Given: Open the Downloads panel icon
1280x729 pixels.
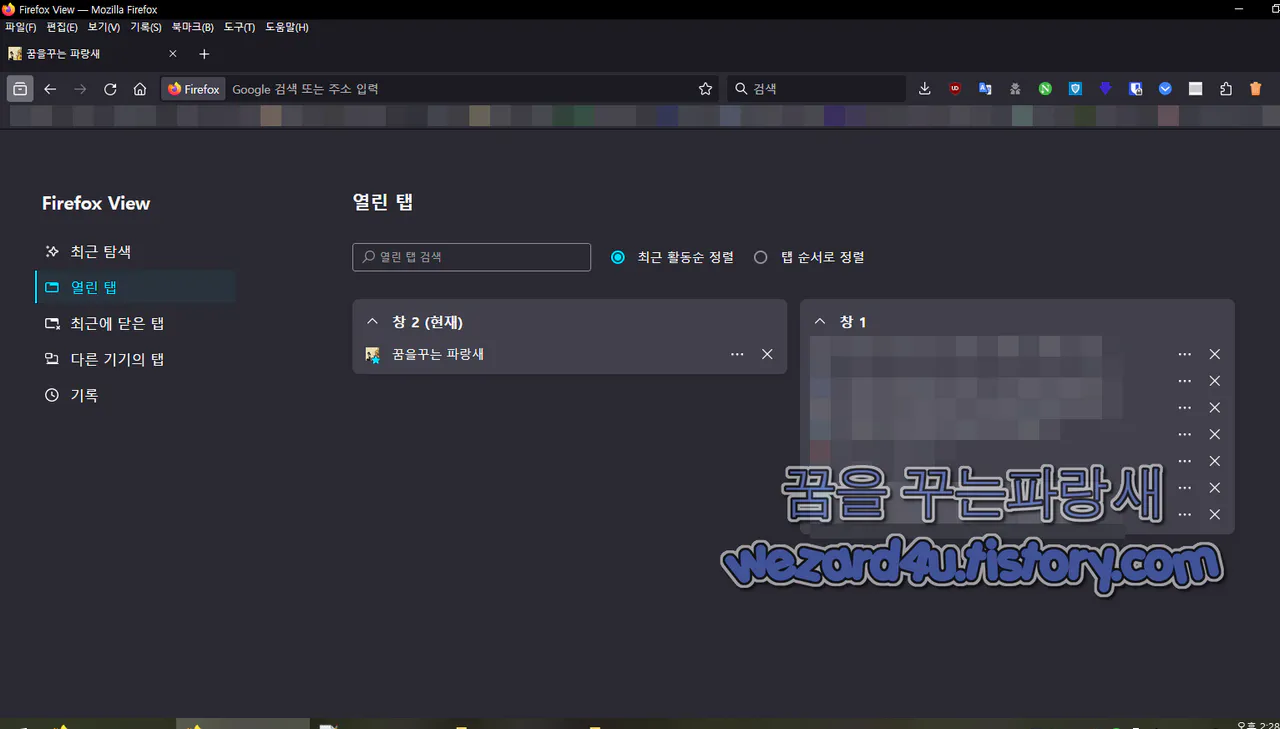Looking at the screenshot, I should (x=924, y=88).
